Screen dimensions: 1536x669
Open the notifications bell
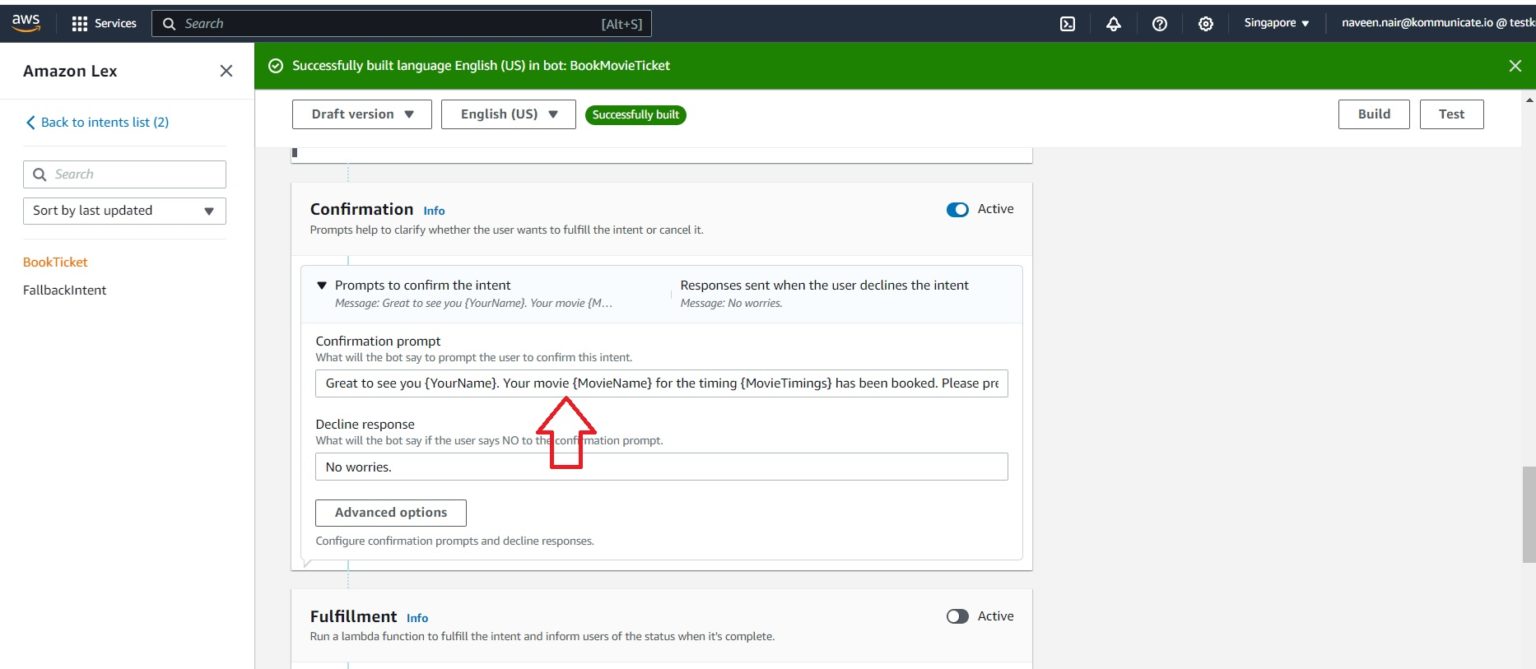pyautogui.click(x=1113, y=22)
